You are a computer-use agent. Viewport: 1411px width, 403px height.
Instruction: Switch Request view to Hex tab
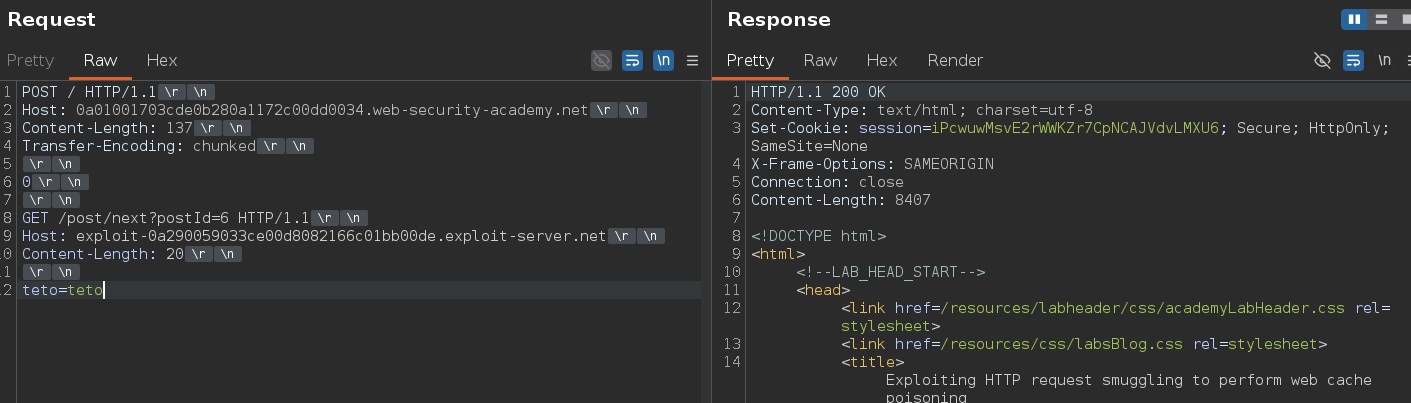click(162, 60)
